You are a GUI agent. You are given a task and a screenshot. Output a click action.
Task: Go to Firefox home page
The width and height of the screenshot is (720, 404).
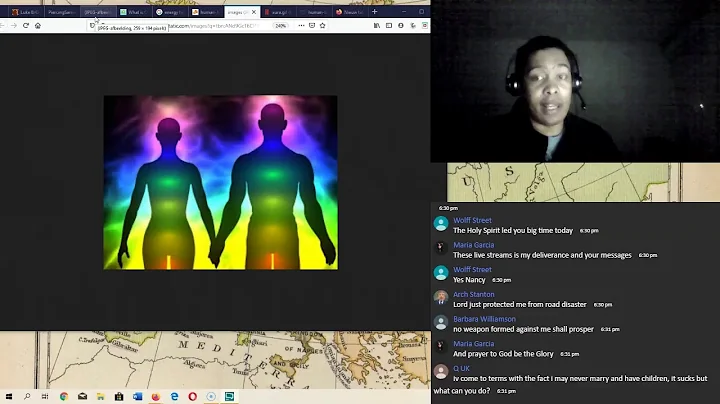click(x=38, y=26)
